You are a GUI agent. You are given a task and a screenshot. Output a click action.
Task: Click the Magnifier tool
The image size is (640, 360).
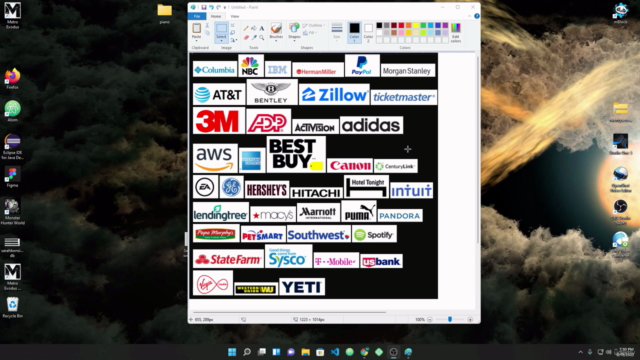coord(262,38)
